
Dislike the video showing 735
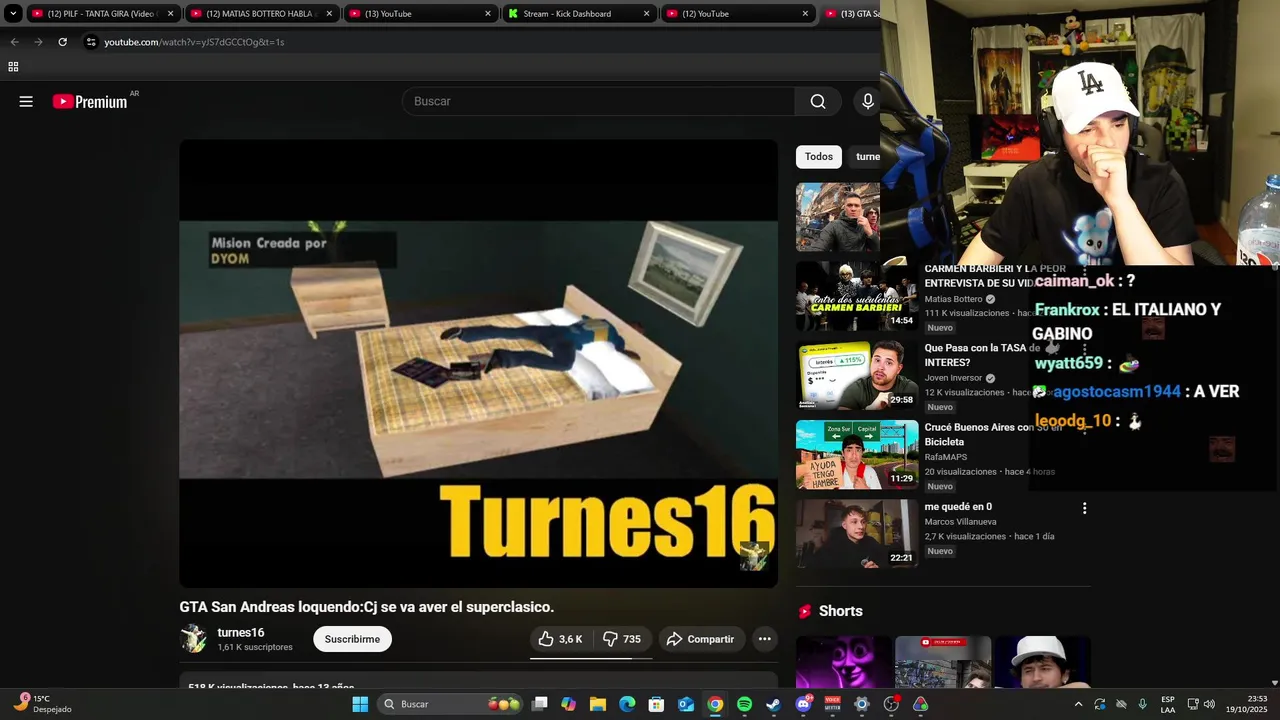pyautogui.click(x=622, y=639)
